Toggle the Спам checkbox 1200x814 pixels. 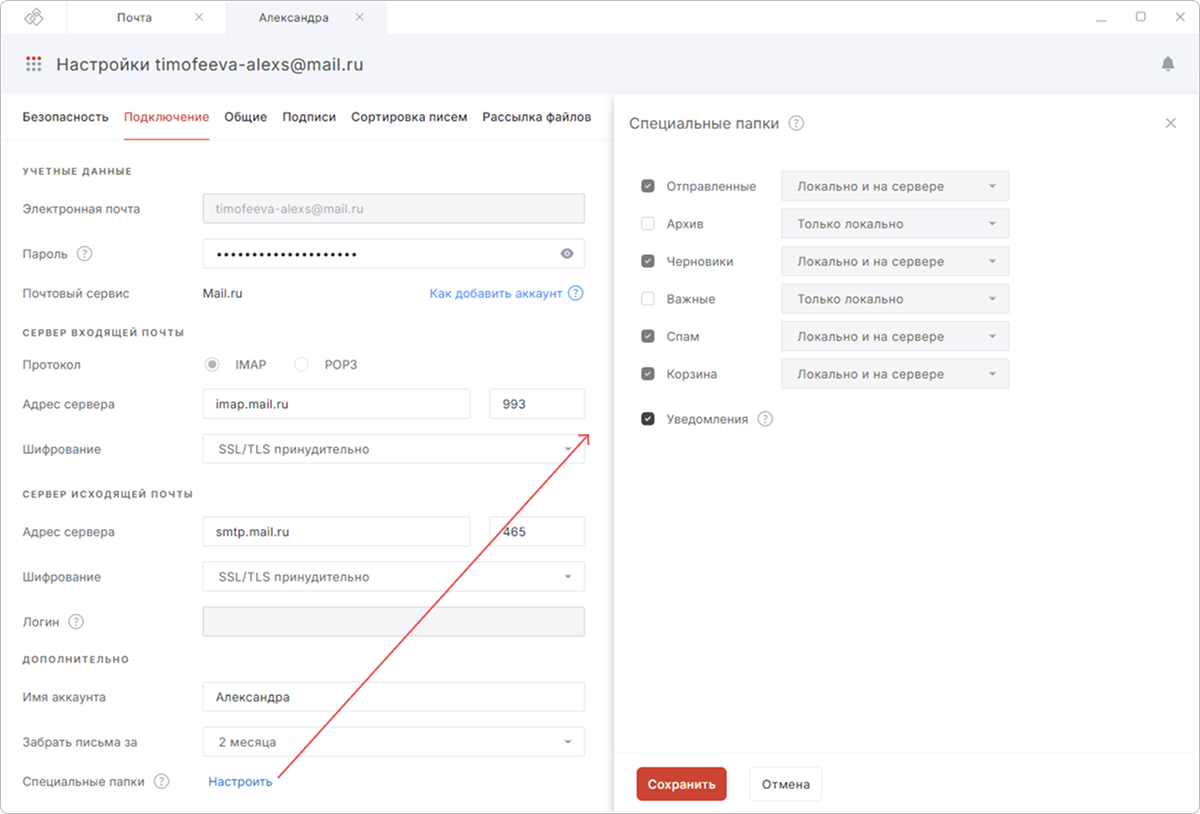click(648, 336)
